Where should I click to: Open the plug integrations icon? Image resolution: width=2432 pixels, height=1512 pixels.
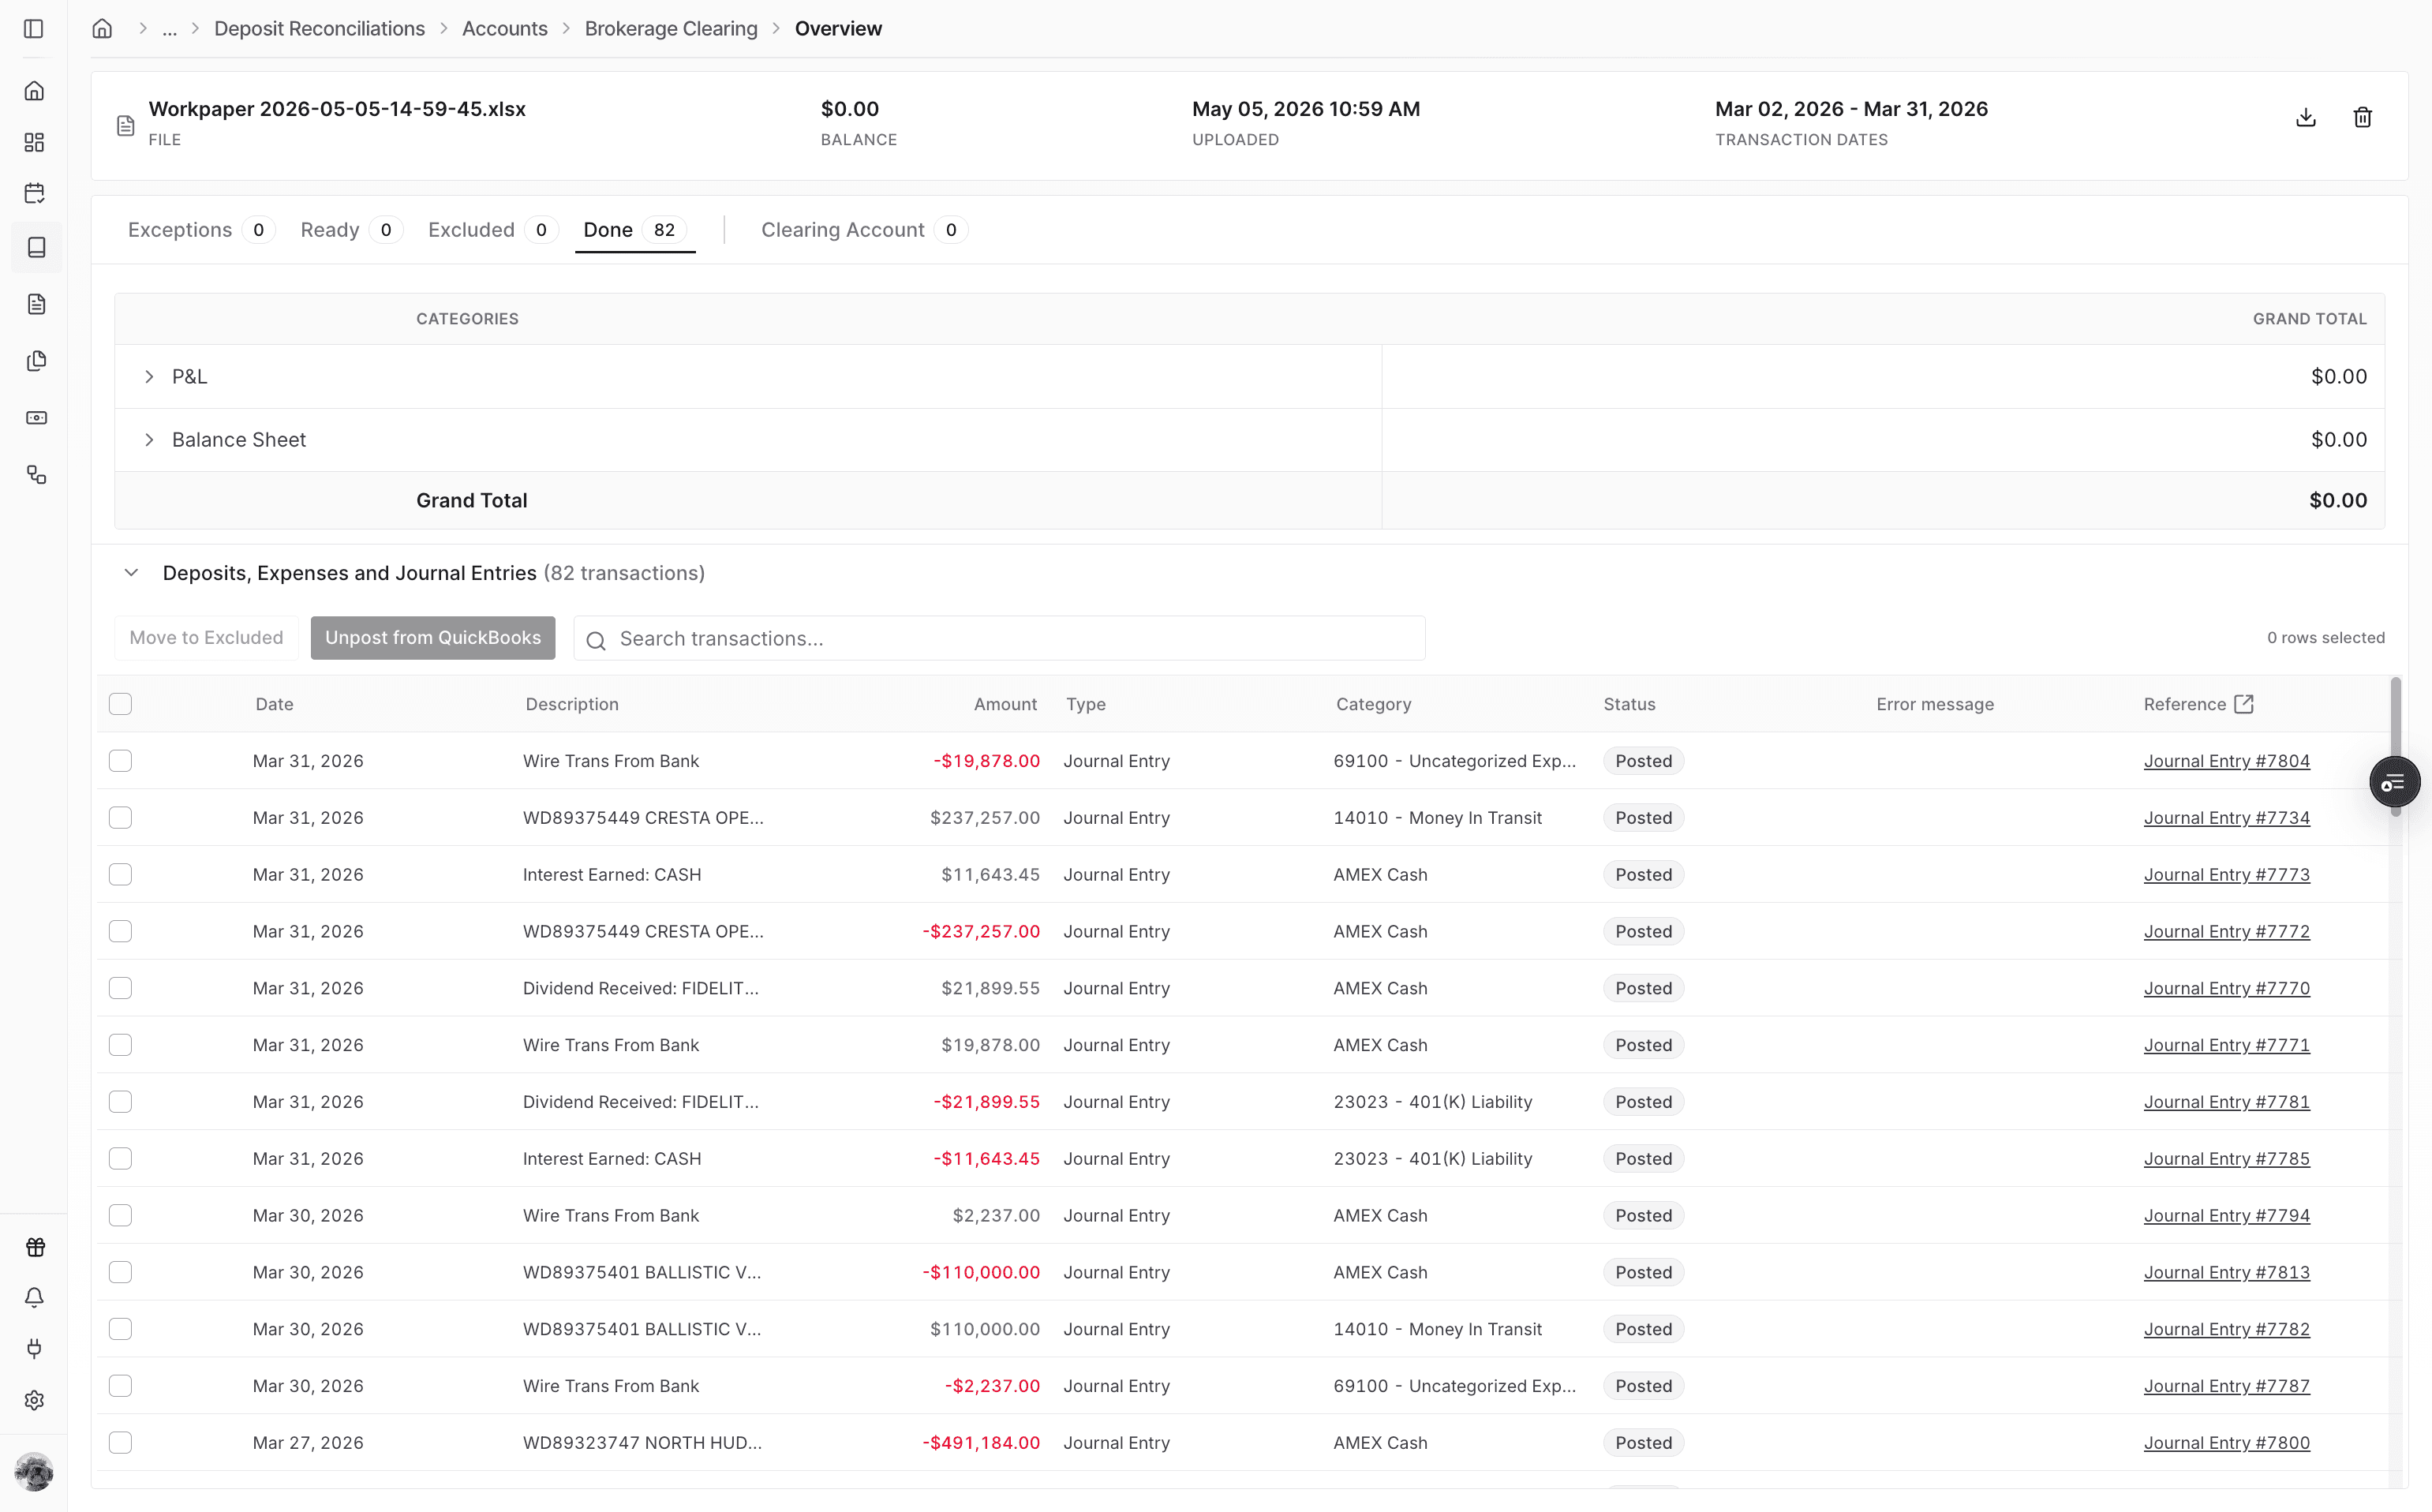[35, 1349]
